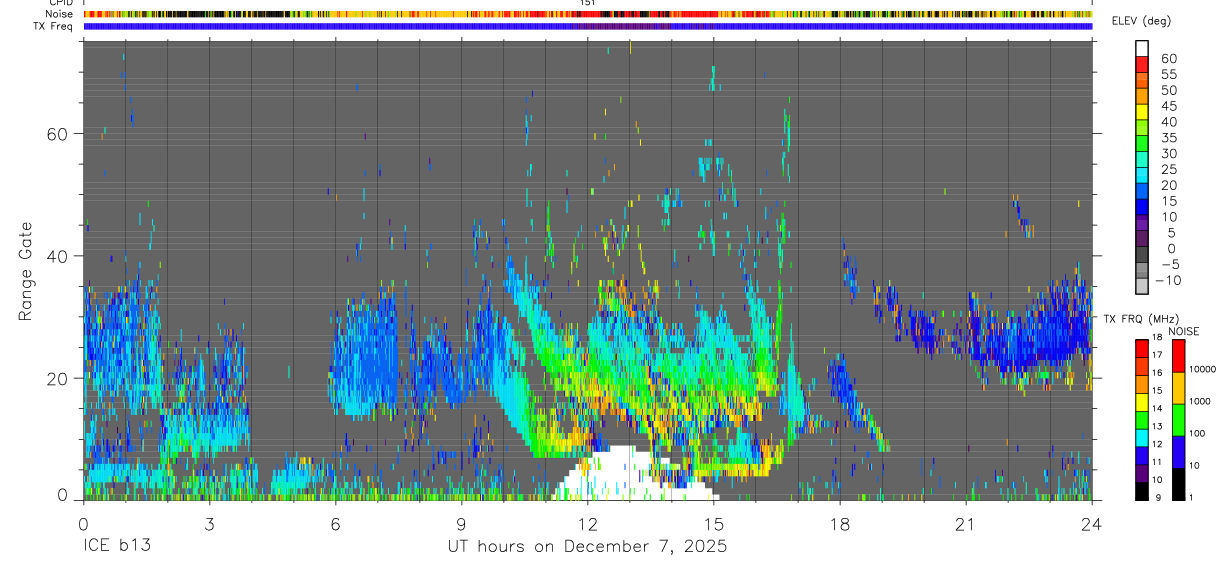Click the x-axis tick label '3'
This screenshot has width=1228, height=567.
pos(209,524)
